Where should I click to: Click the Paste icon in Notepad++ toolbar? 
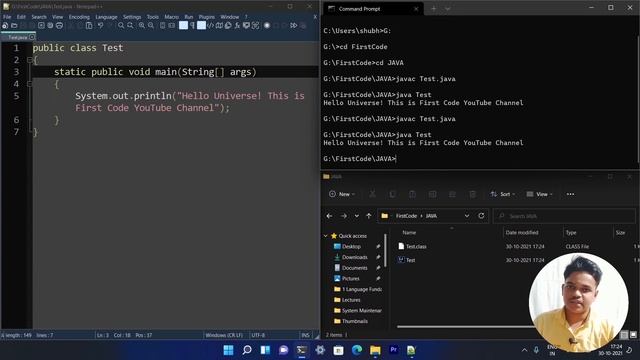(89, 25)
